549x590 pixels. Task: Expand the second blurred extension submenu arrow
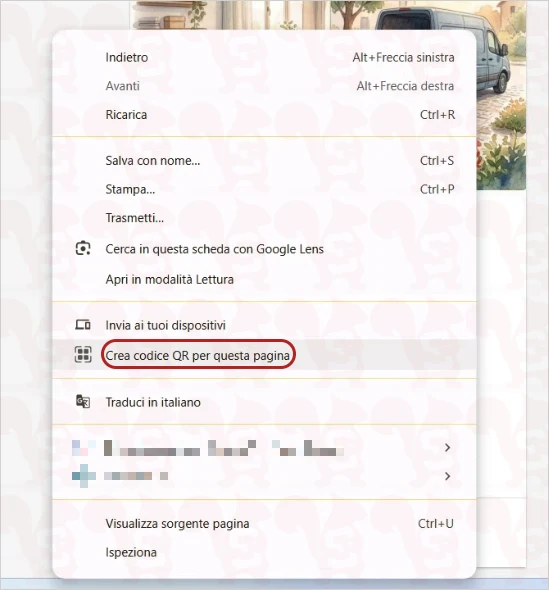pos(447,476)
